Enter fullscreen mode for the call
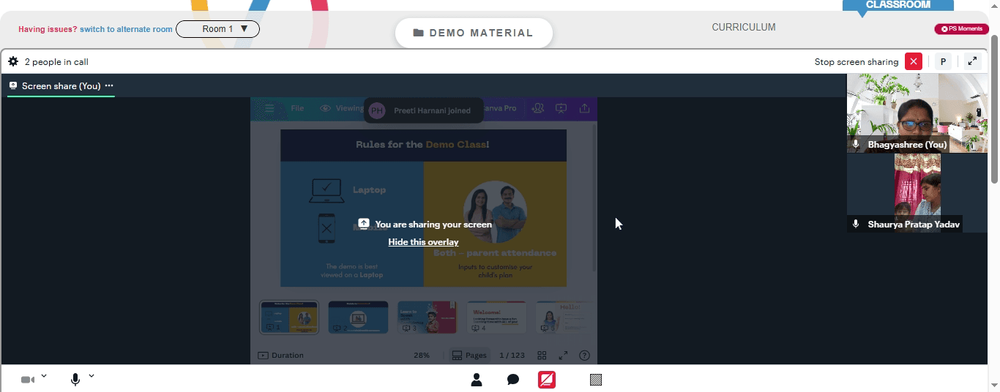The image size is (1000, 392). (972, 62)
